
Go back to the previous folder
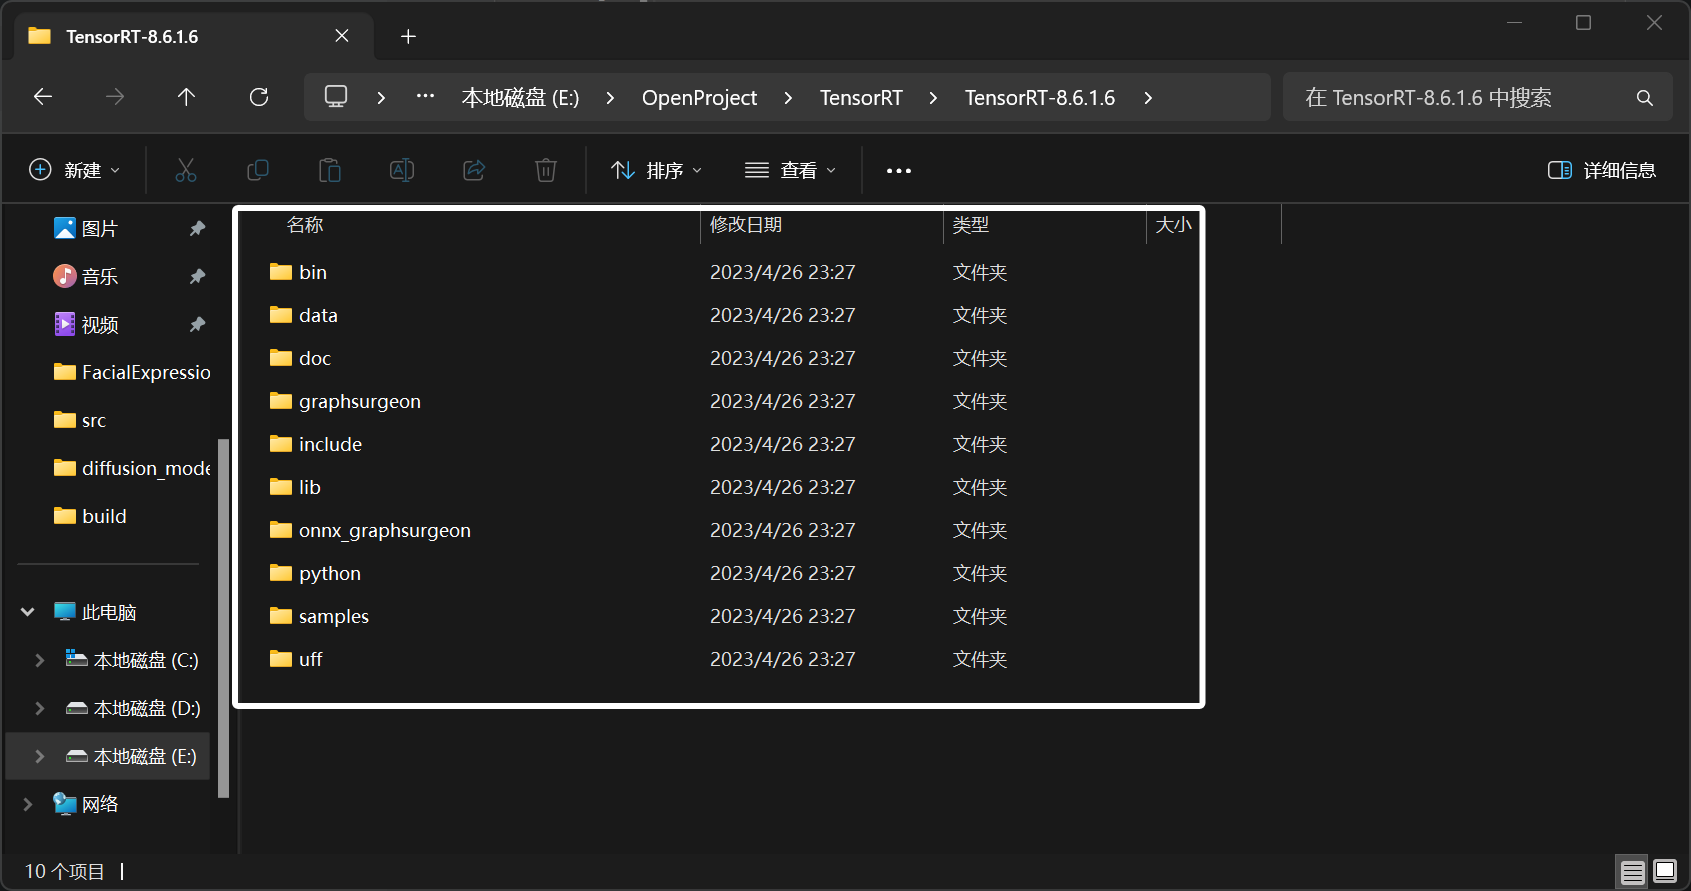tap(43, 97)
